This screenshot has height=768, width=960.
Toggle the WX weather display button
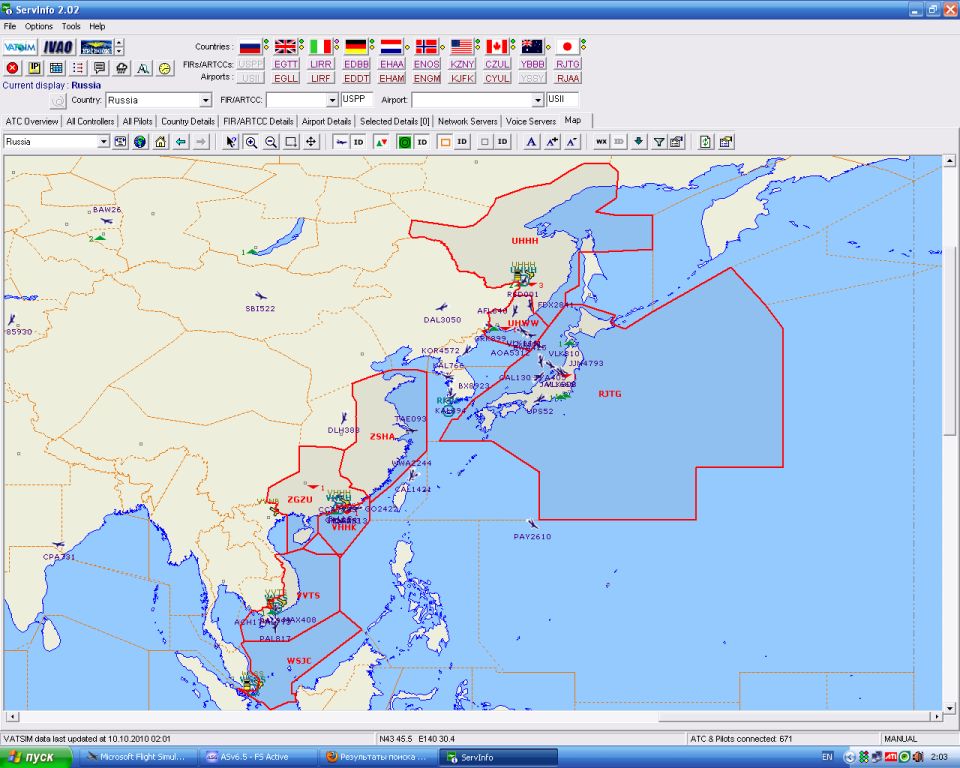tap(601, 142)
